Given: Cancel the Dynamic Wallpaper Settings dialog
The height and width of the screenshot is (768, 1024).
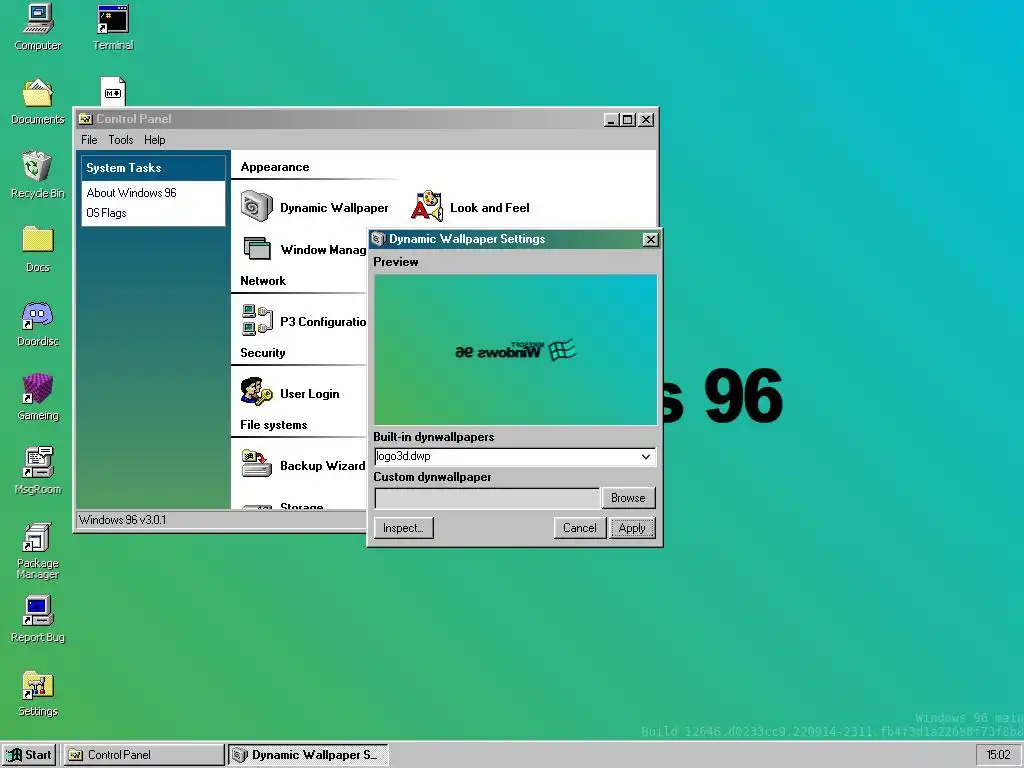Looking at the screenshot, I should tap(580, 528).
